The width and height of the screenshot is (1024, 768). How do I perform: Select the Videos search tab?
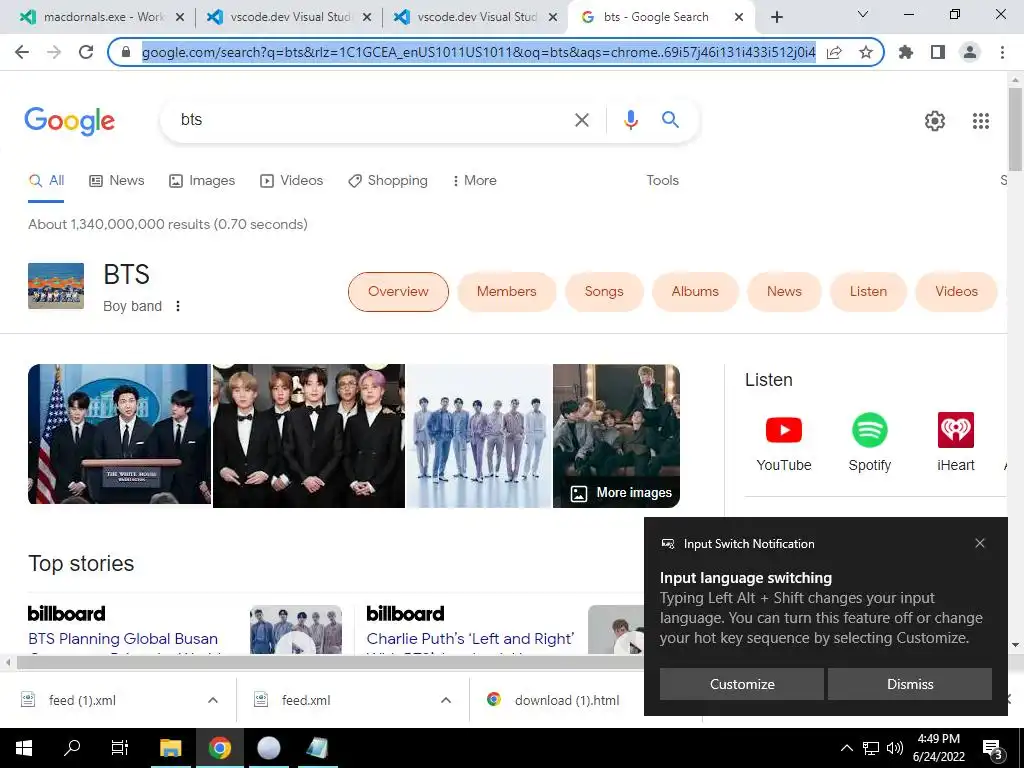coord(291,180)
